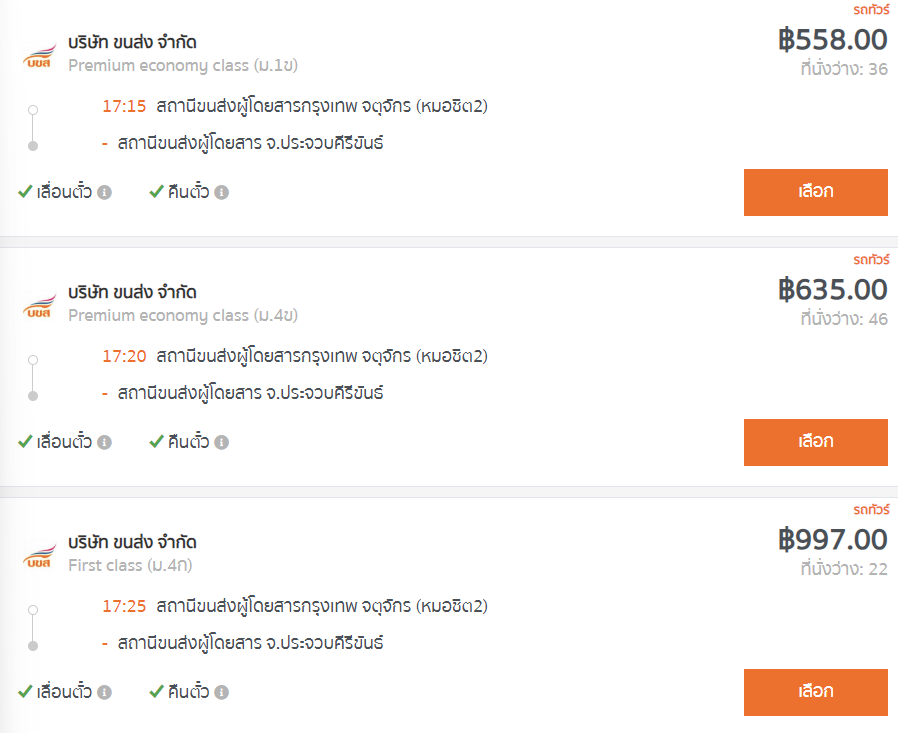Image resolution: width=898 pixels, height=733 pixels.
Task: Click the บขส logo of the ฿635.00 trip
Action: click(x=40, y=306)
